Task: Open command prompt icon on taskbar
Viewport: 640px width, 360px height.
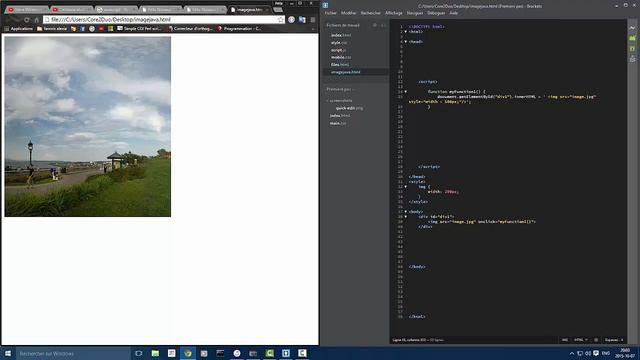Action: tap(220, 353)
